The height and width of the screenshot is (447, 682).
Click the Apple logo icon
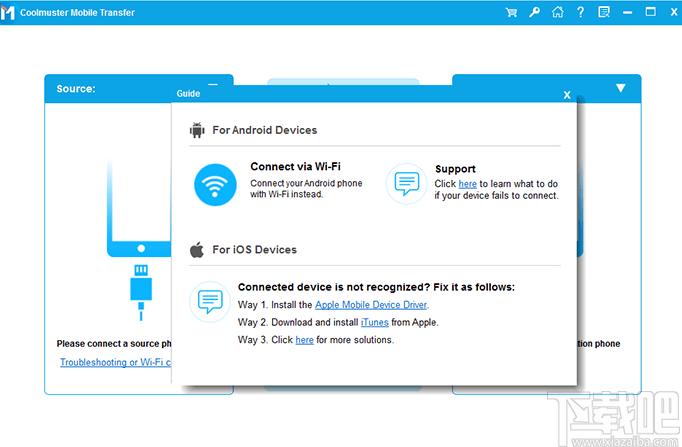point(197,250)
